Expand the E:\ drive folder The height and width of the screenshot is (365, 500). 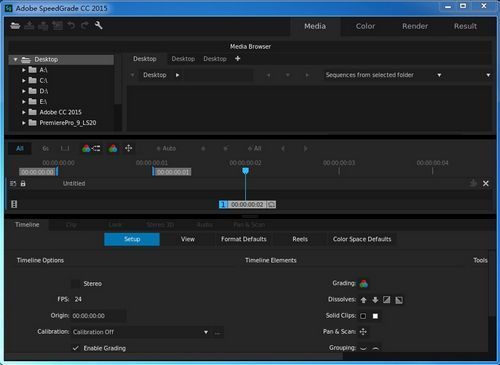pos(24,102)
